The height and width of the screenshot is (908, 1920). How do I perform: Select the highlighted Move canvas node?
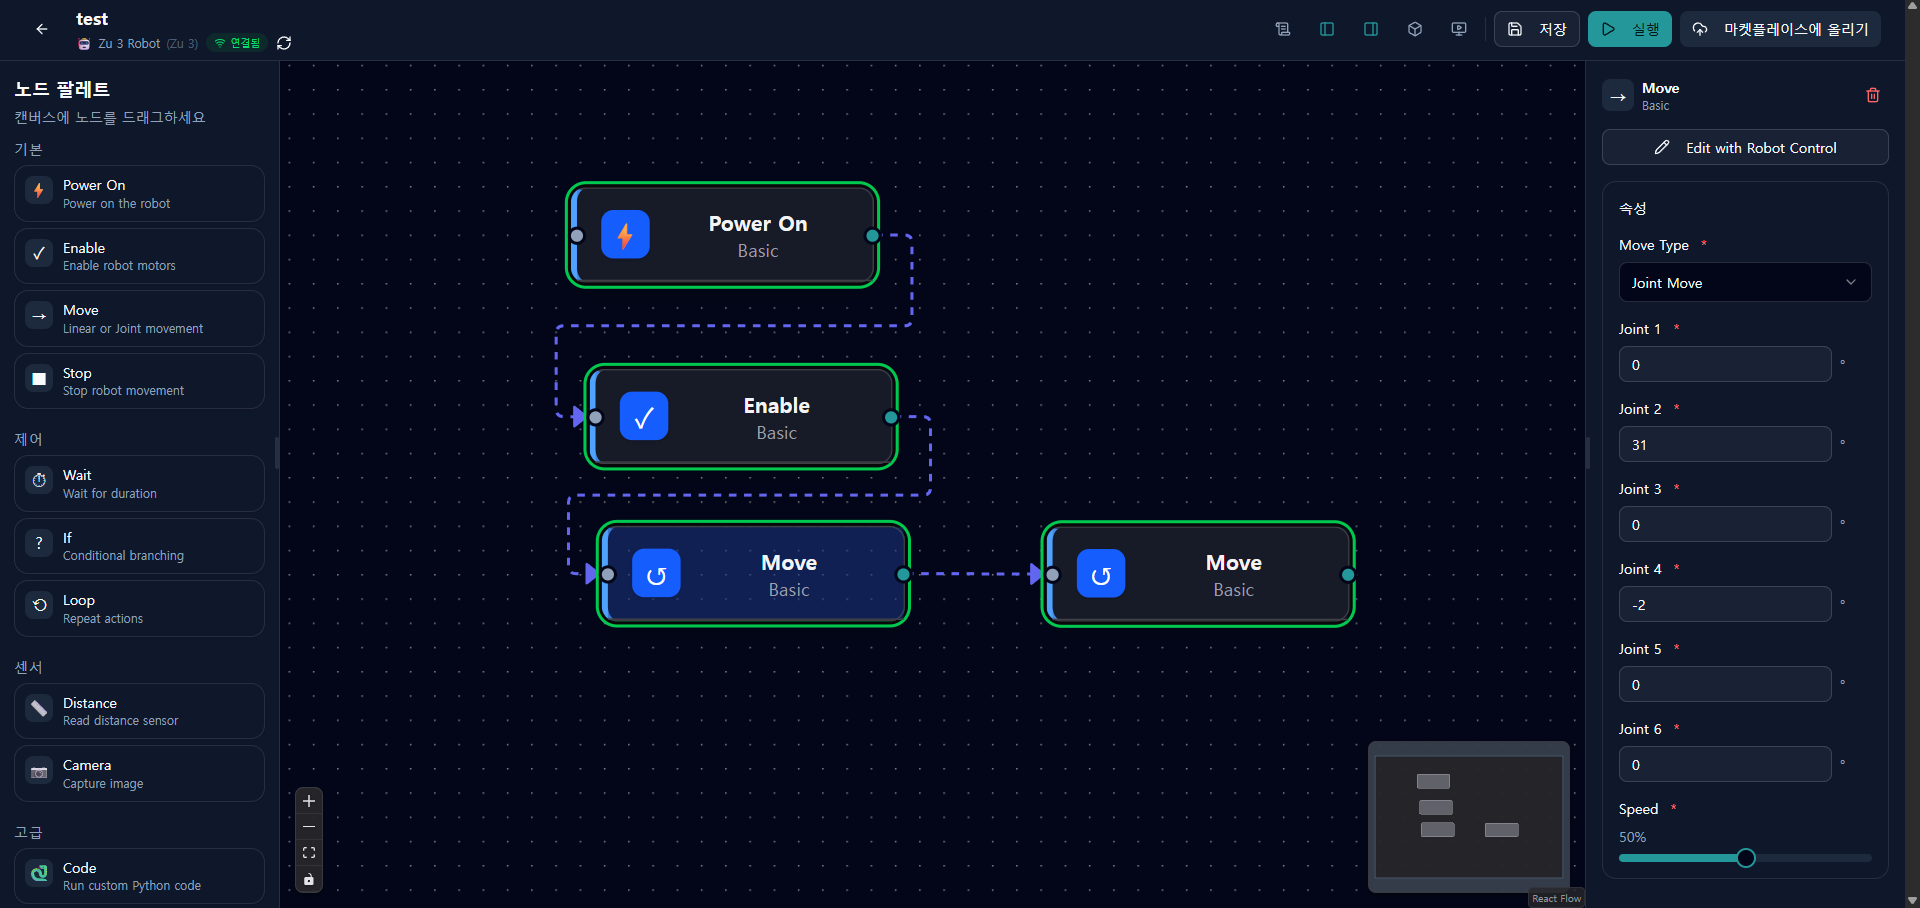[754, 575]
